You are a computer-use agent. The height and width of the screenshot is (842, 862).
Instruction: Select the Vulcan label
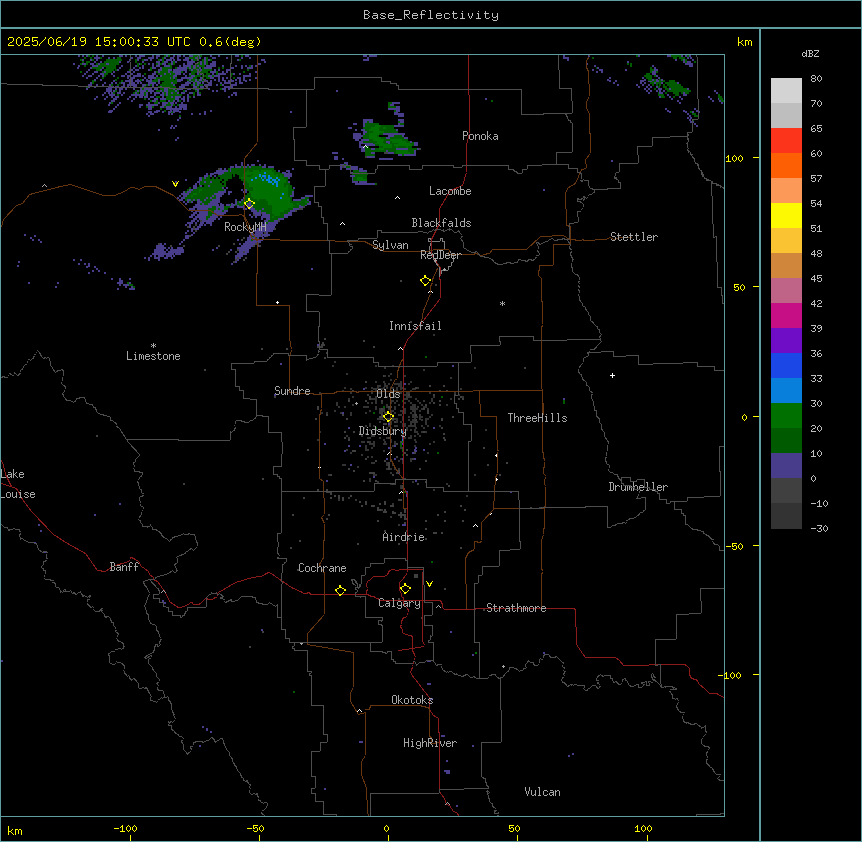click(x=543, y=792)
